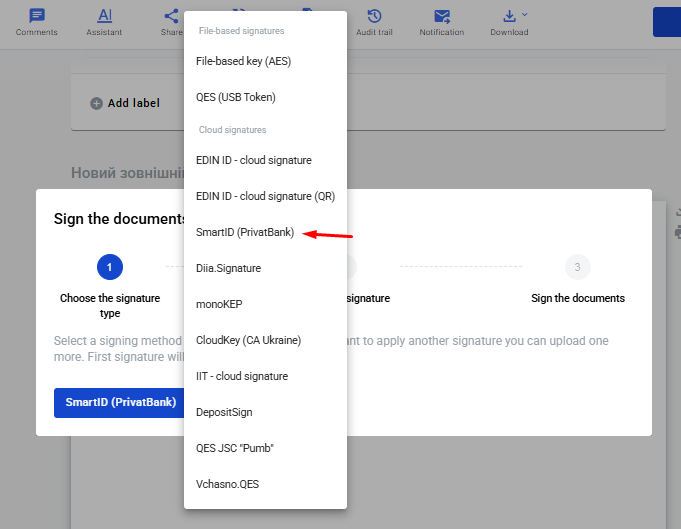Choose monoKEP signature option
Screen dimensions: 681x529
[x=265, y=304]
